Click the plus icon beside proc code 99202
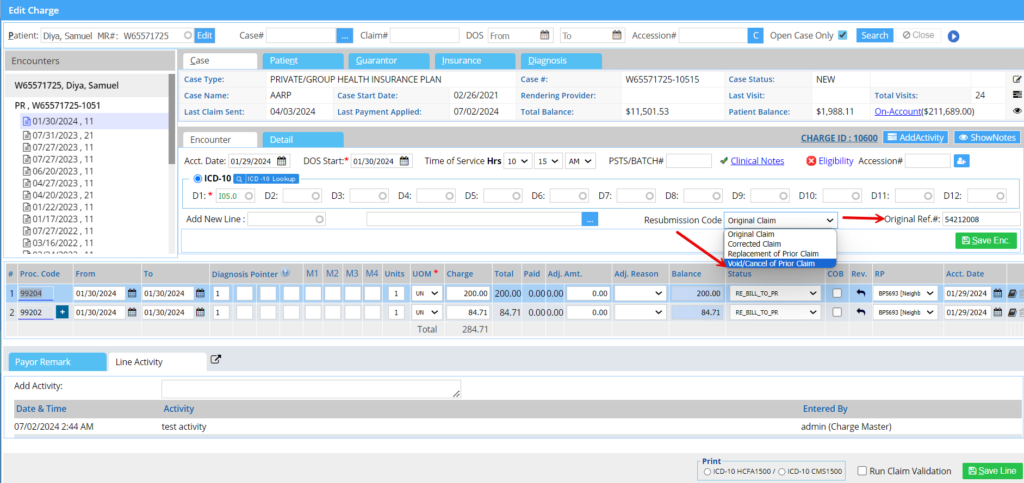The image size is (1024, 483). point(62,313)
